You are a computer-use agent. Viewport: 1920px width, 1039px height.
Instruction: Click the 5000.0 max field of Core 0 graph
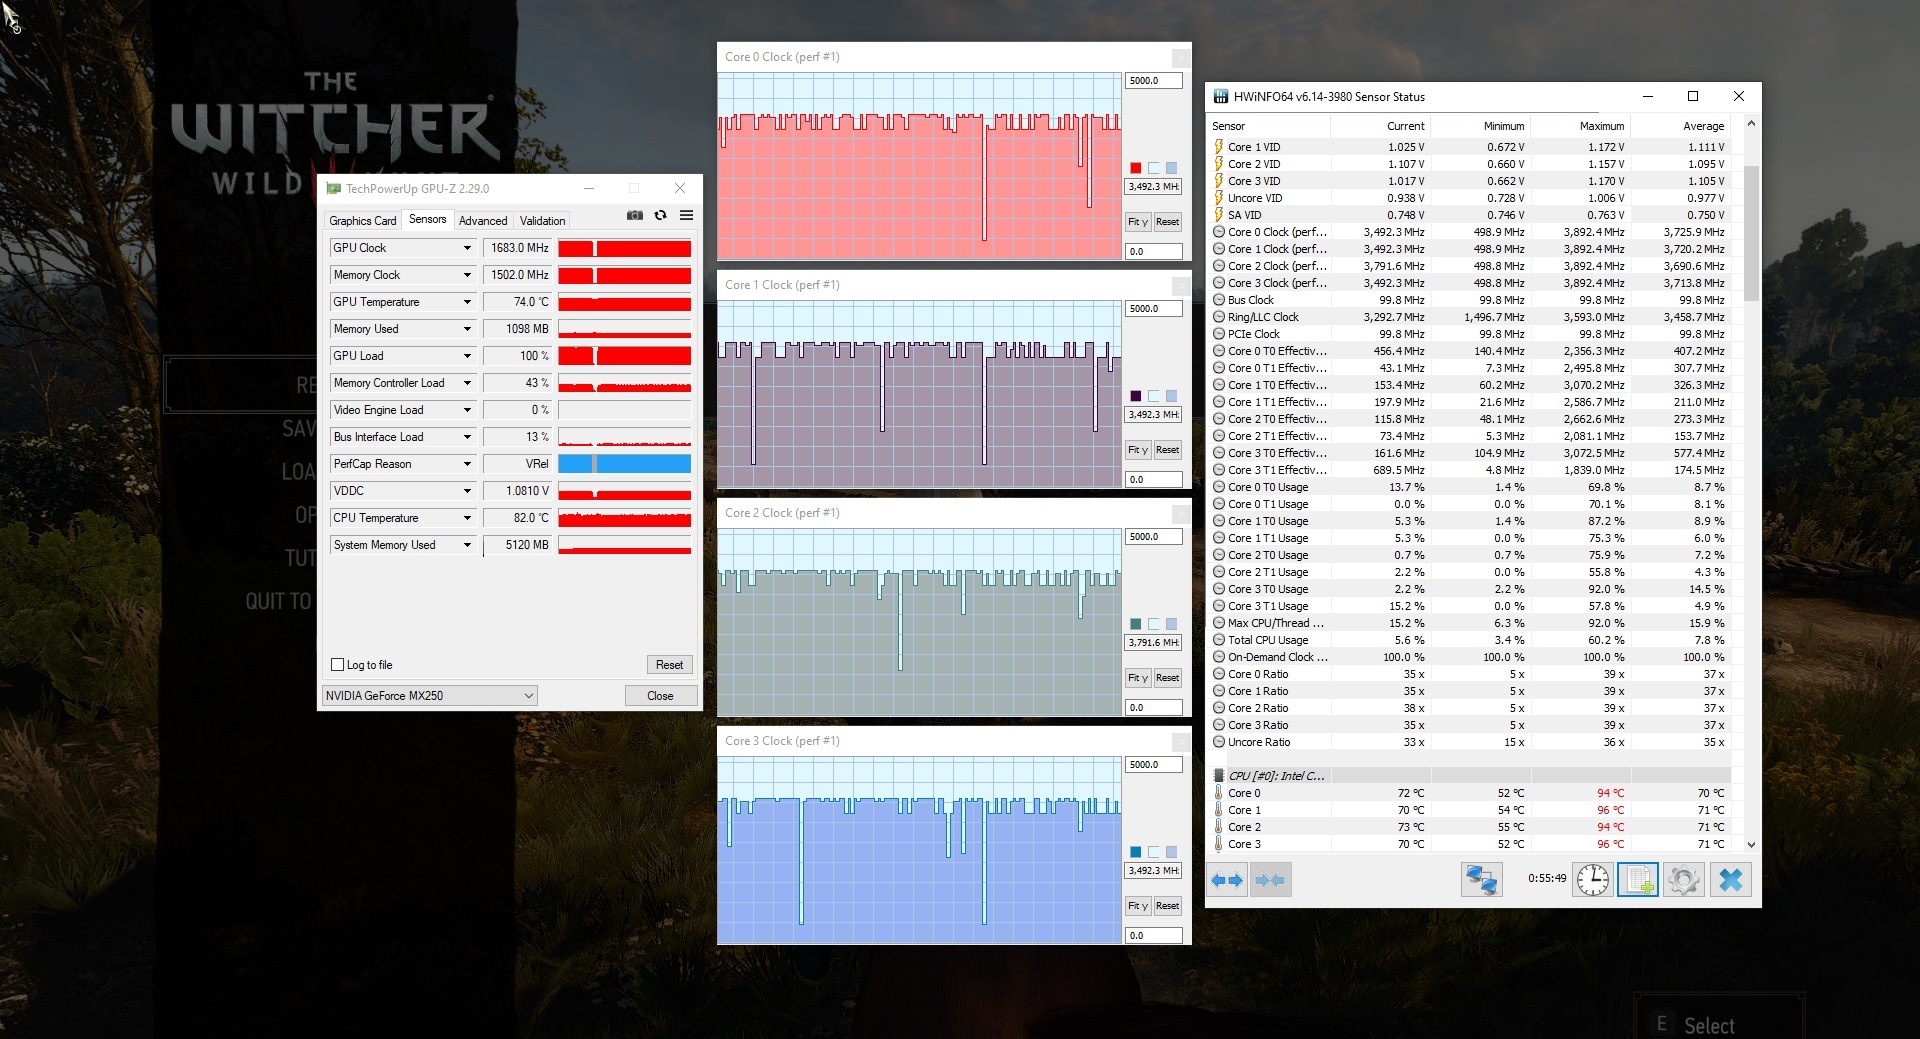pos(1153,81)
